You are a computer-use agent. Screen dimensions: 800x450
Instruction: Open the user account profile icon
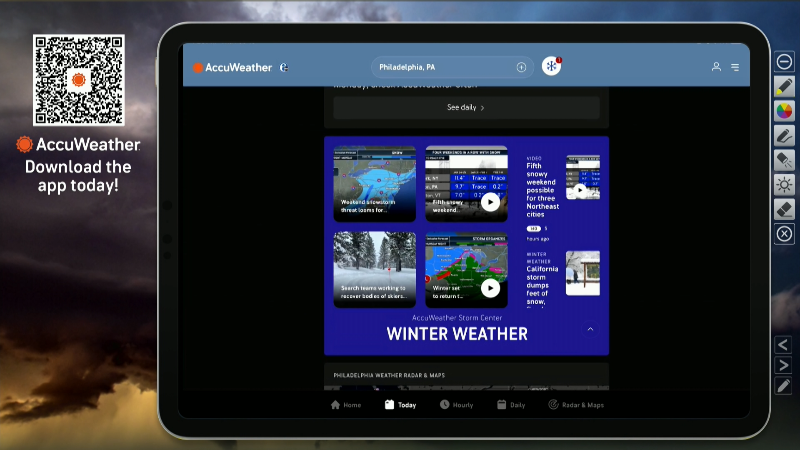716,67
